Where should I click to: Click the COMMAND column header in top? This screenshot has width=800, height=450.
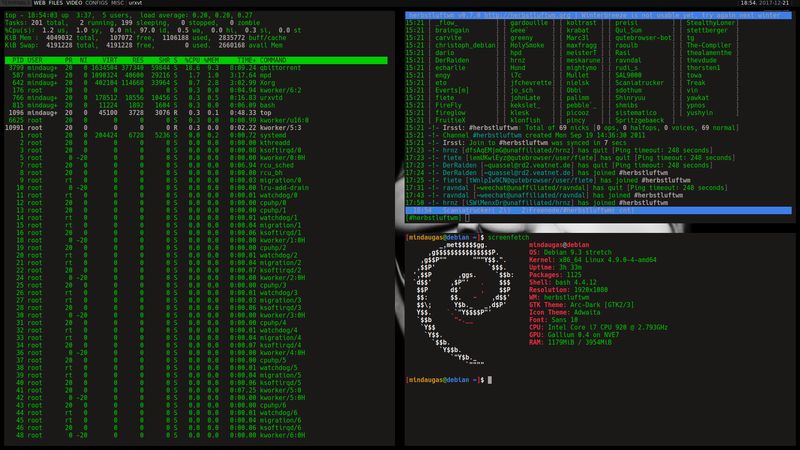pyautogui.click(x=273, y=60)
